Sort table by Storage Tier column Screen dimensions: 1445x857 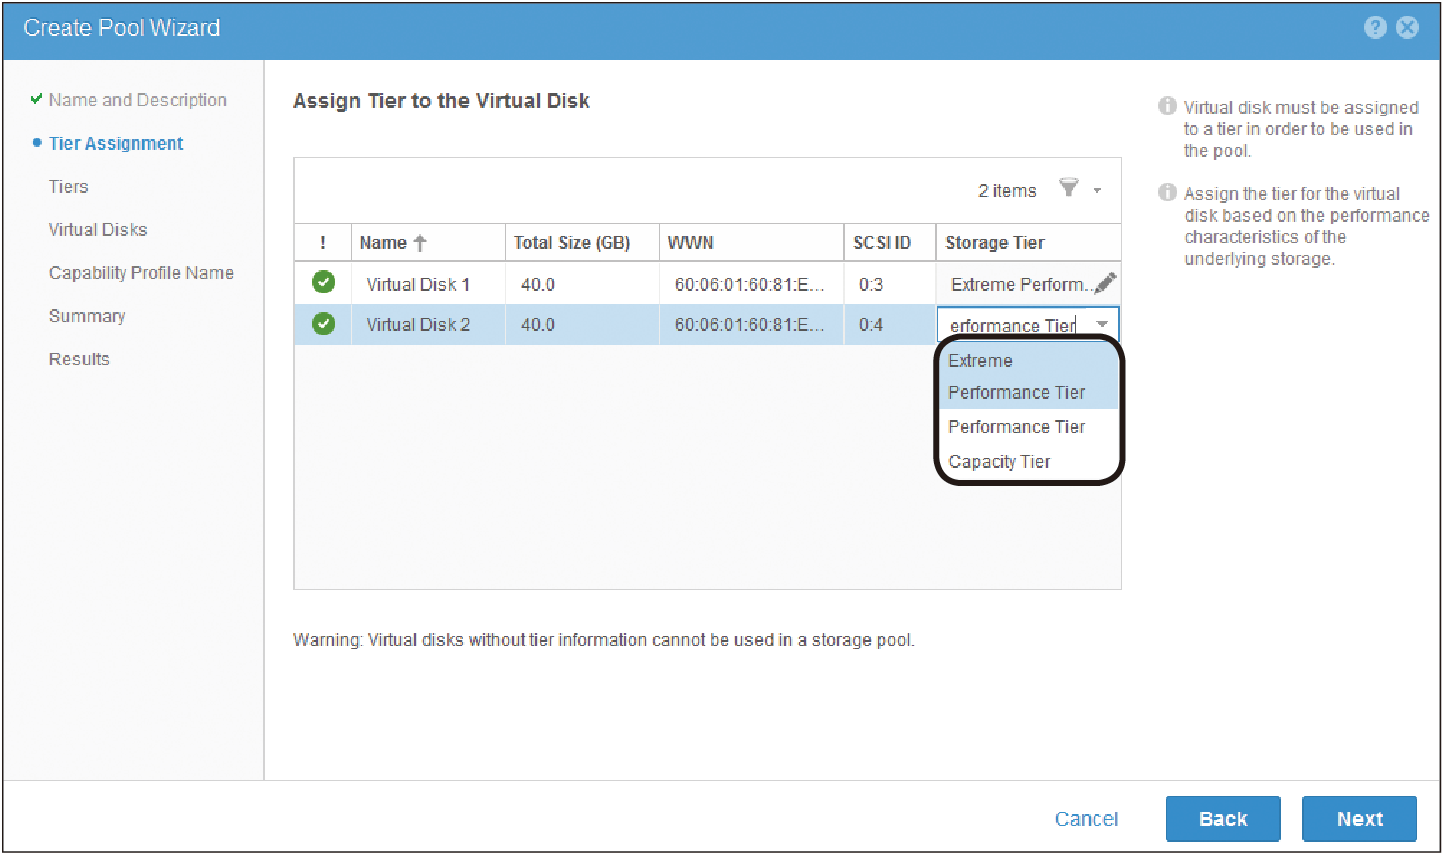coord(1028,242)
